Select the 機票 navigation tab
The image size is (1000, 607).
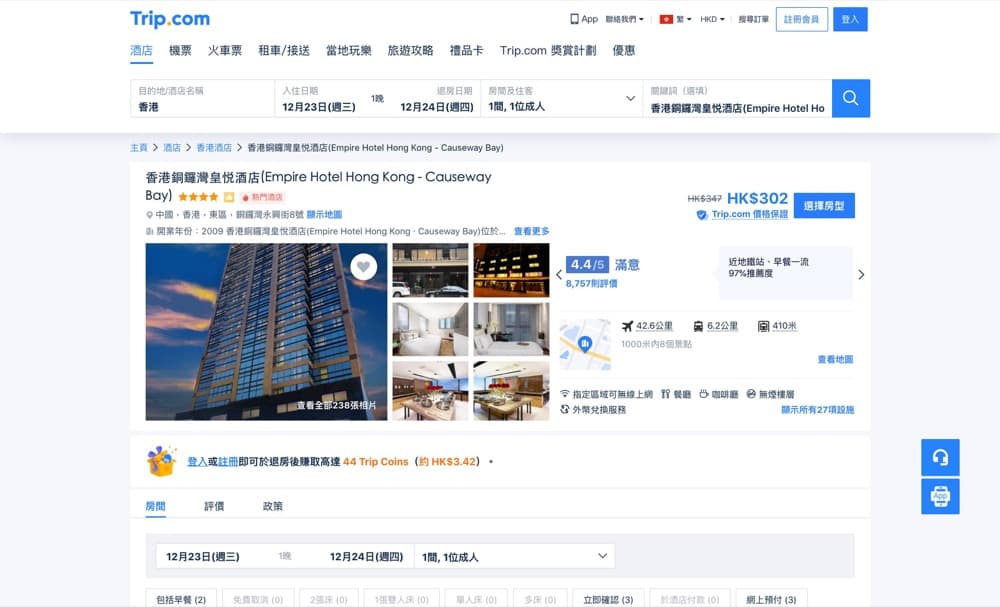coord(180,50)
